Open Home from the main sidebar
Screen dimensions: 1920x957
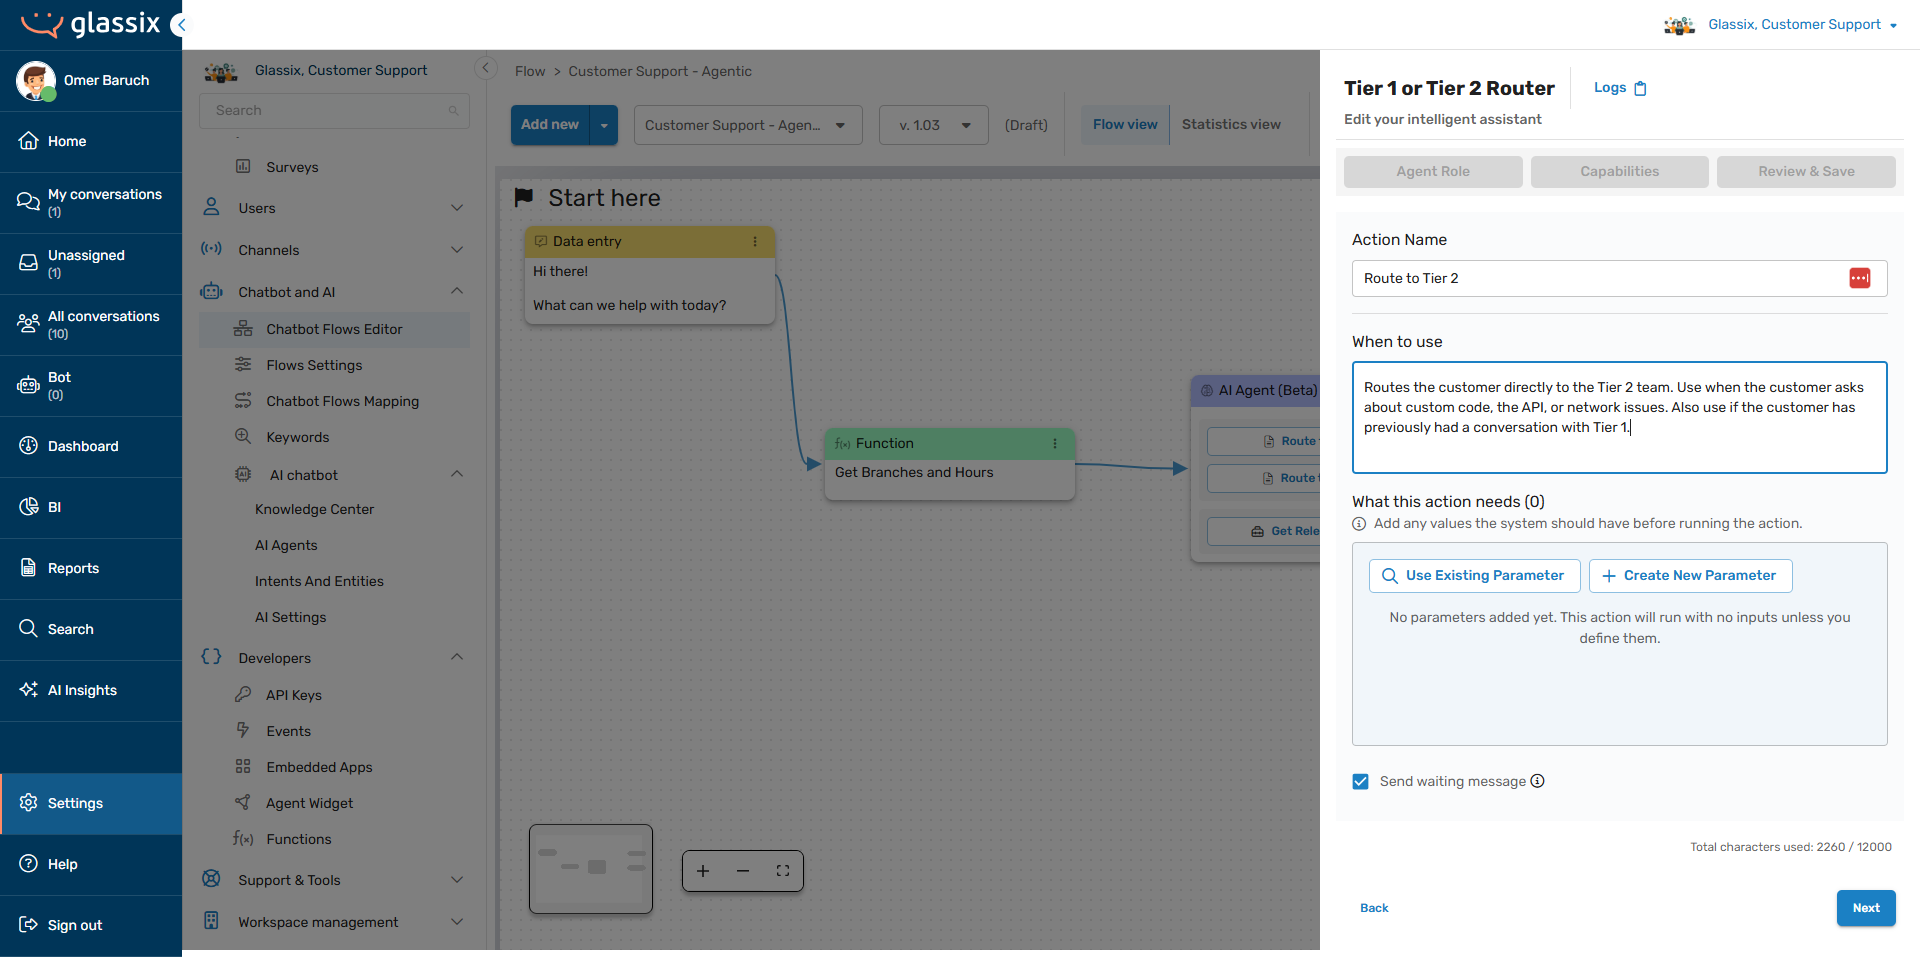(x=91, y=141)
